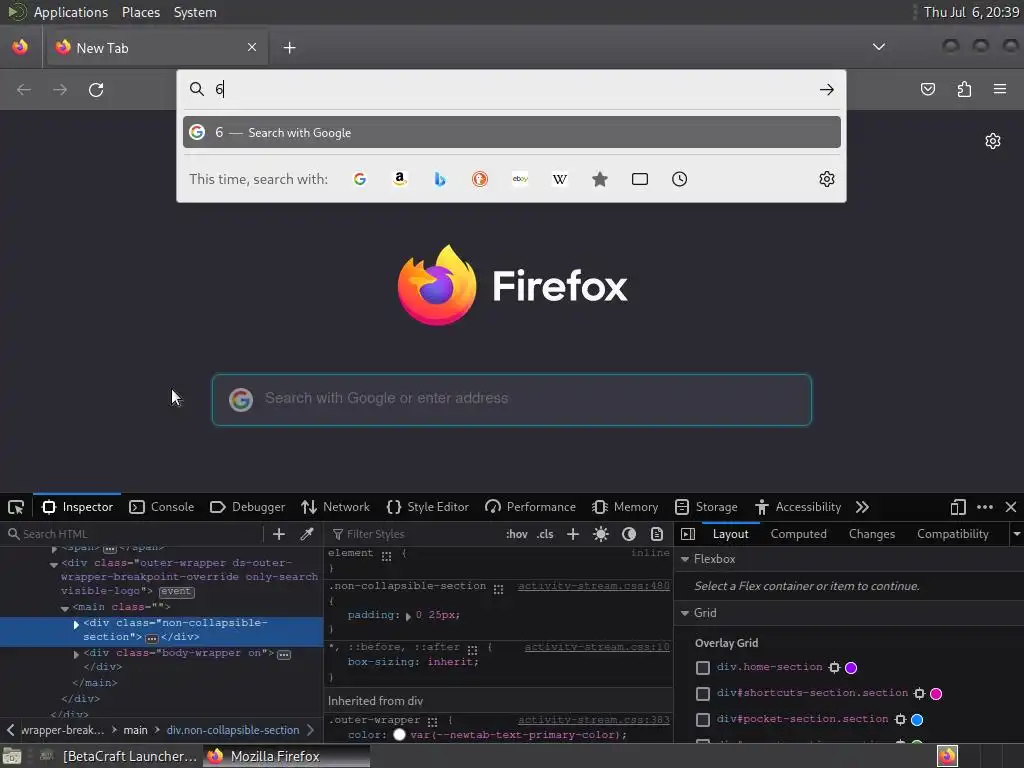Open Firefox application menu (hamburger)
Image resolution: width=1024 pixels, height=768 pixels.
[1000, 89]
